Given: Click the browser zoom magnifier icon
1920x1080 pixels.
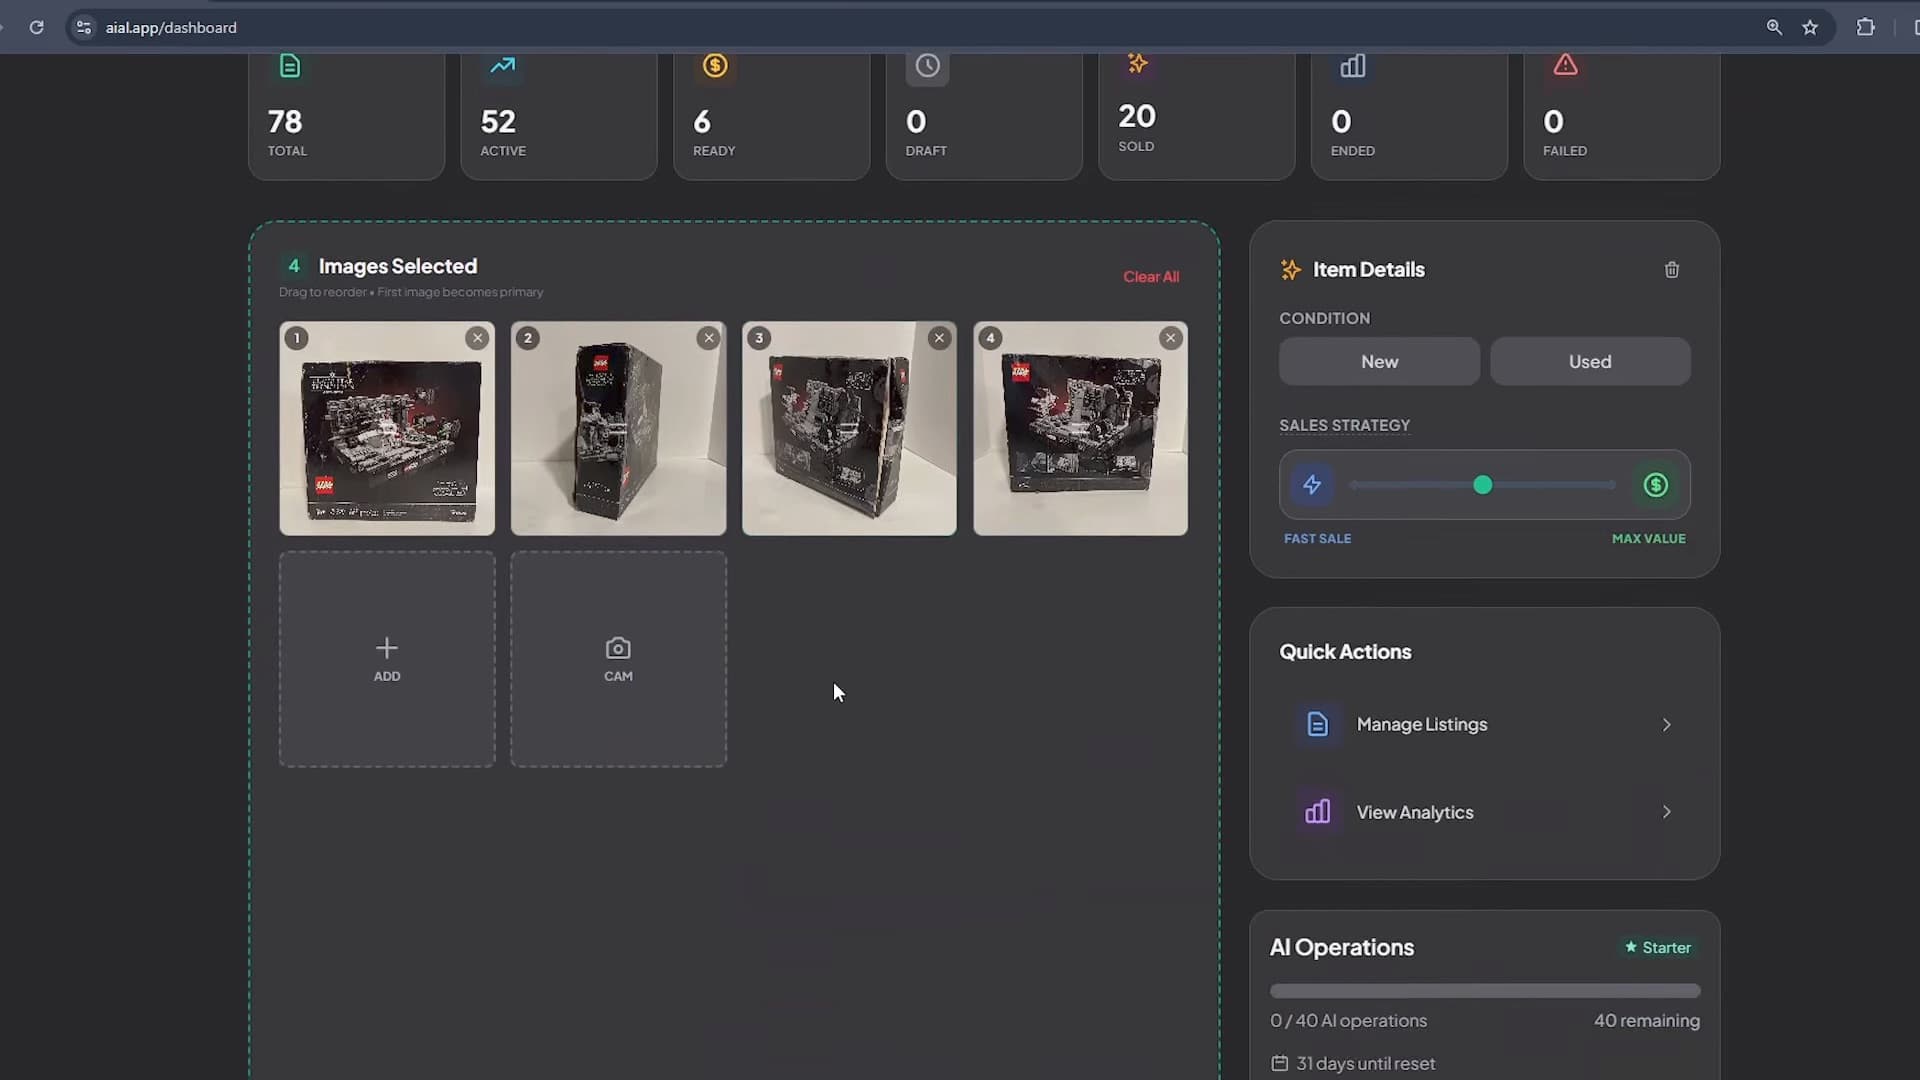Looking at the screenshot, I should click(x=1774, y=27).
